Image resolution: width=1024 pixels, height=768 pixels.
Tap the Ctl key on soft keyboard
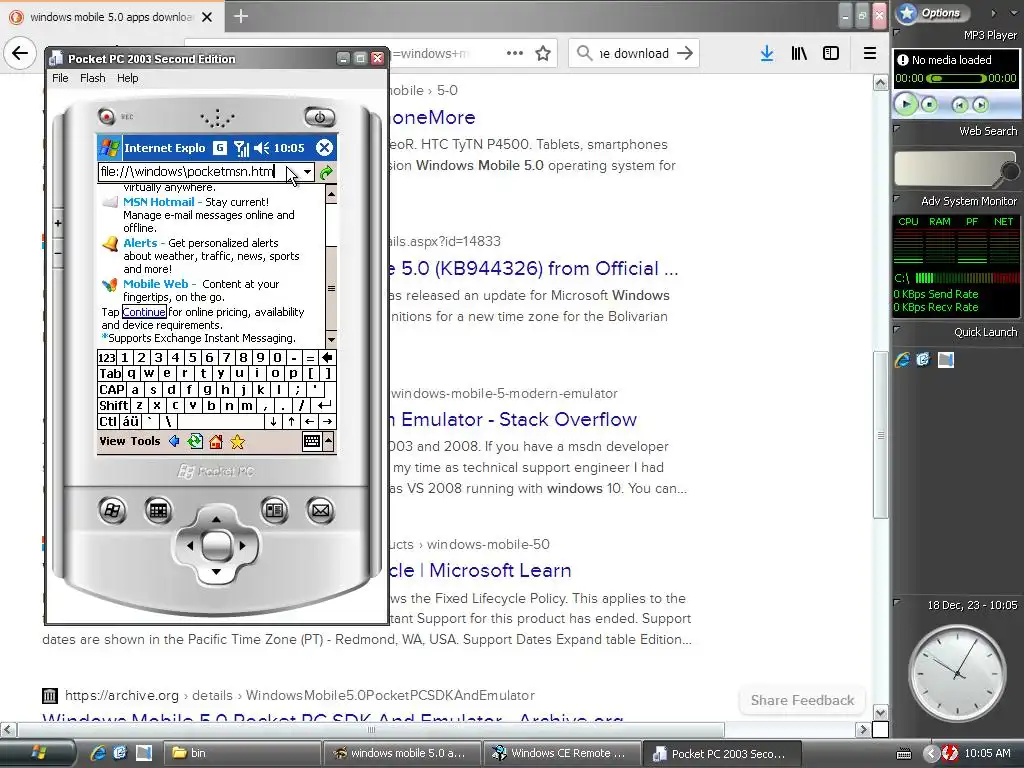coord(108,421)
